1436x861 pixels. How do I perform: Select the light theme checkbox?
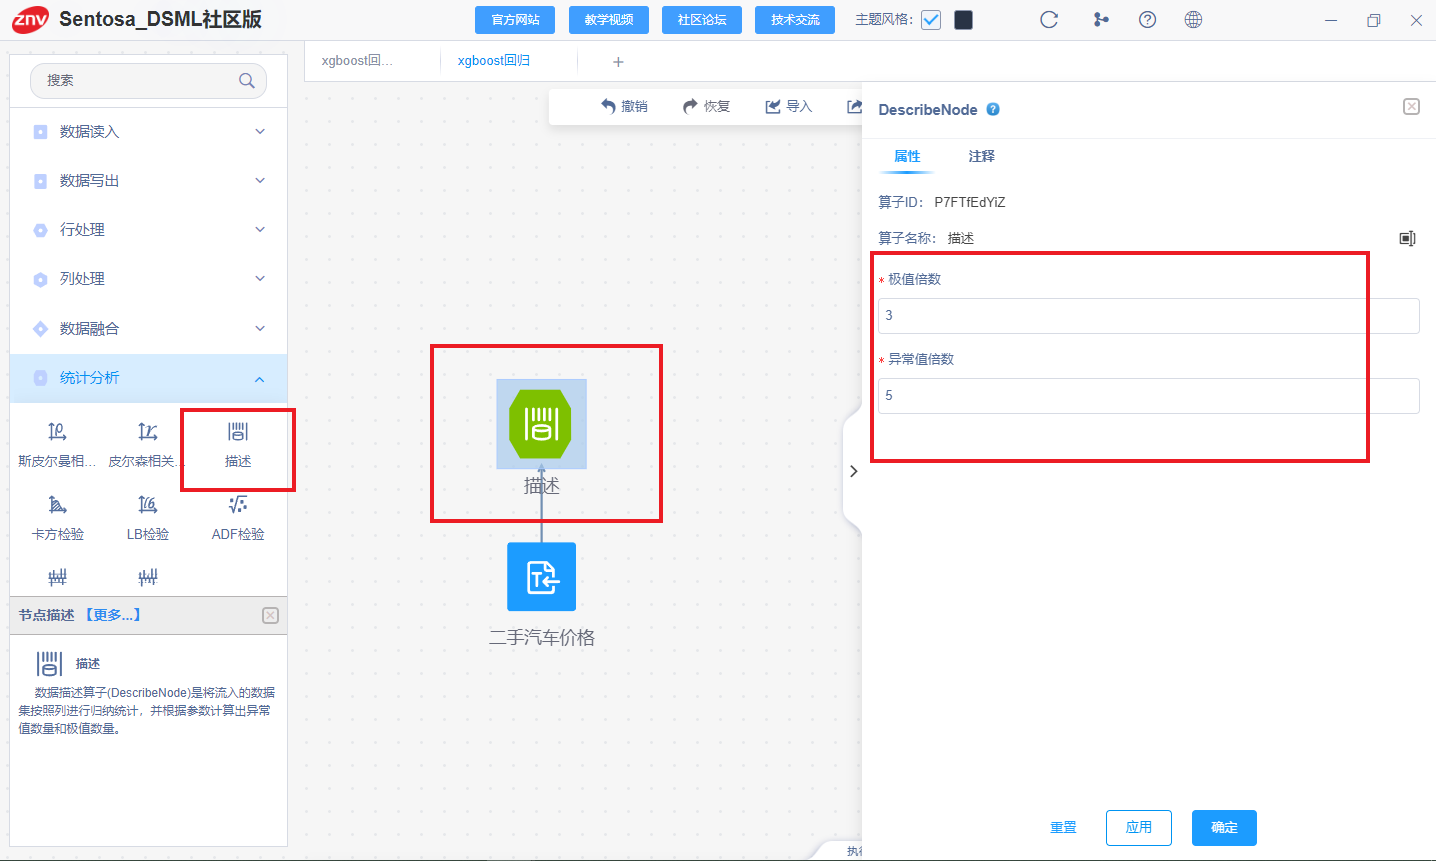click(x=931, y=20)
